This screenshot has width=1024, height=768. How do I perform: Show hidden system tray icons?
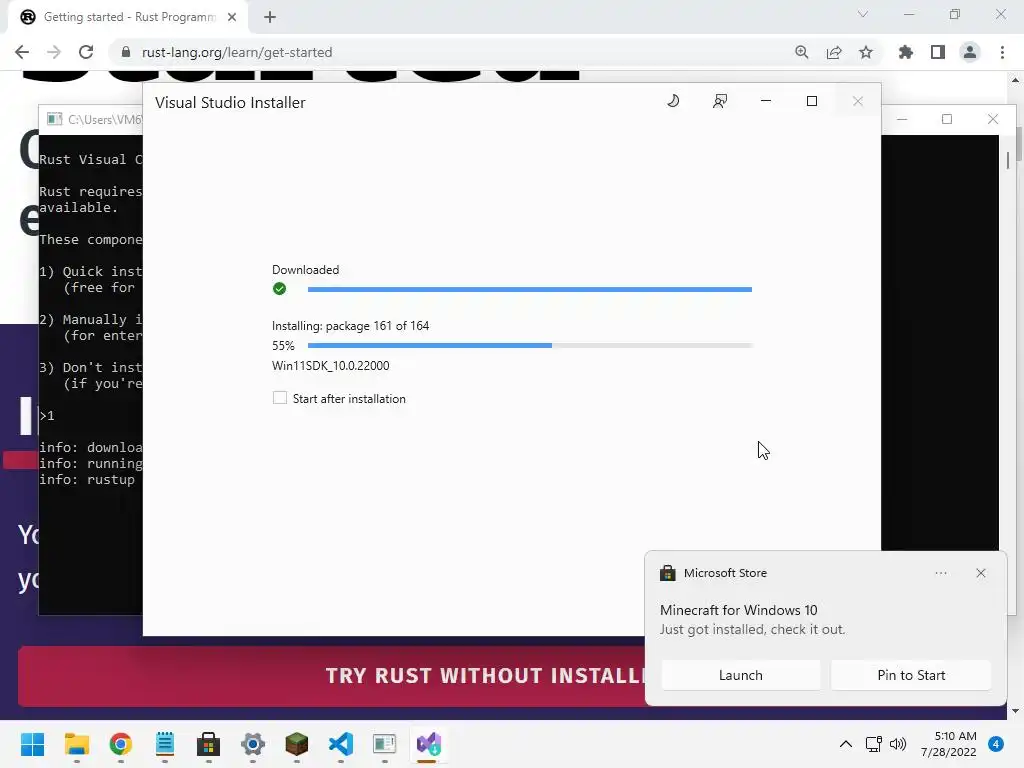point(845,744)
